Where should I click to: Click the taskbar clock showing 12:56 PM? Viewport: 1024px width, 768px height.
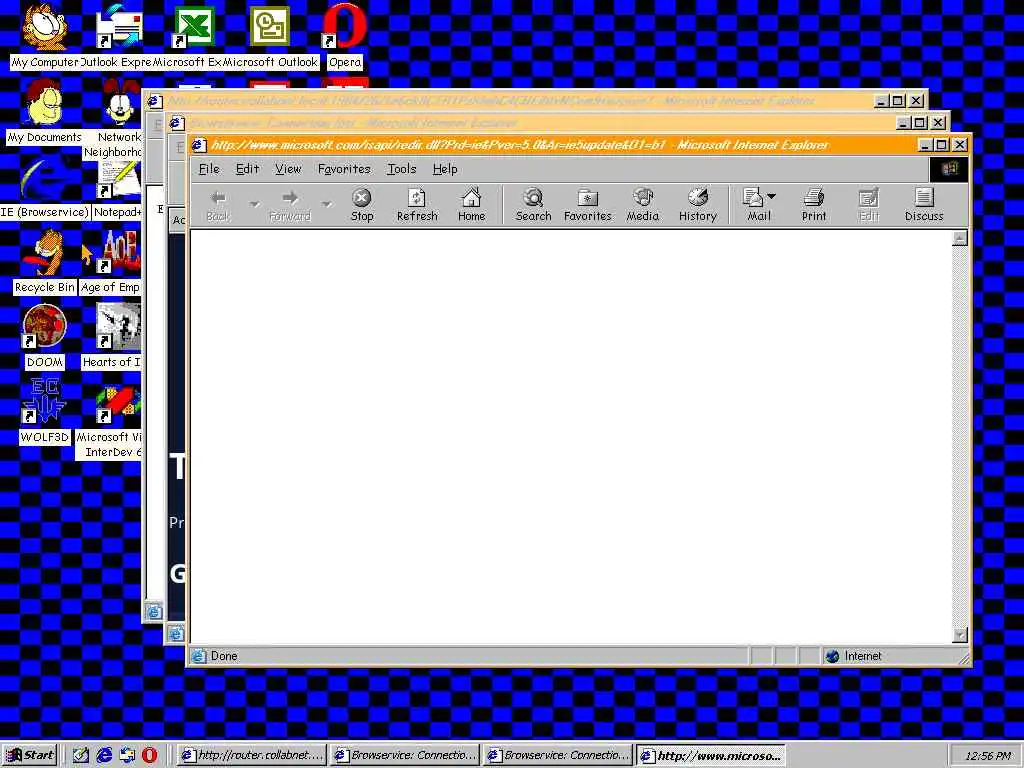click(x=987, y=756)
